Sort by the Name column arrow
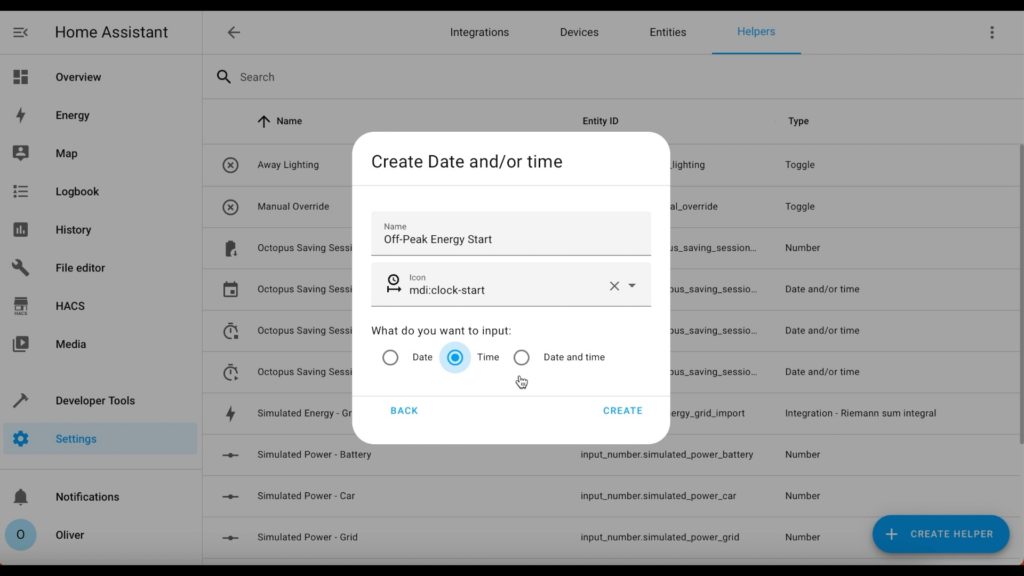Image resolution: width=1024 pixels, height=576 pixels. click(x=263, y=121)
